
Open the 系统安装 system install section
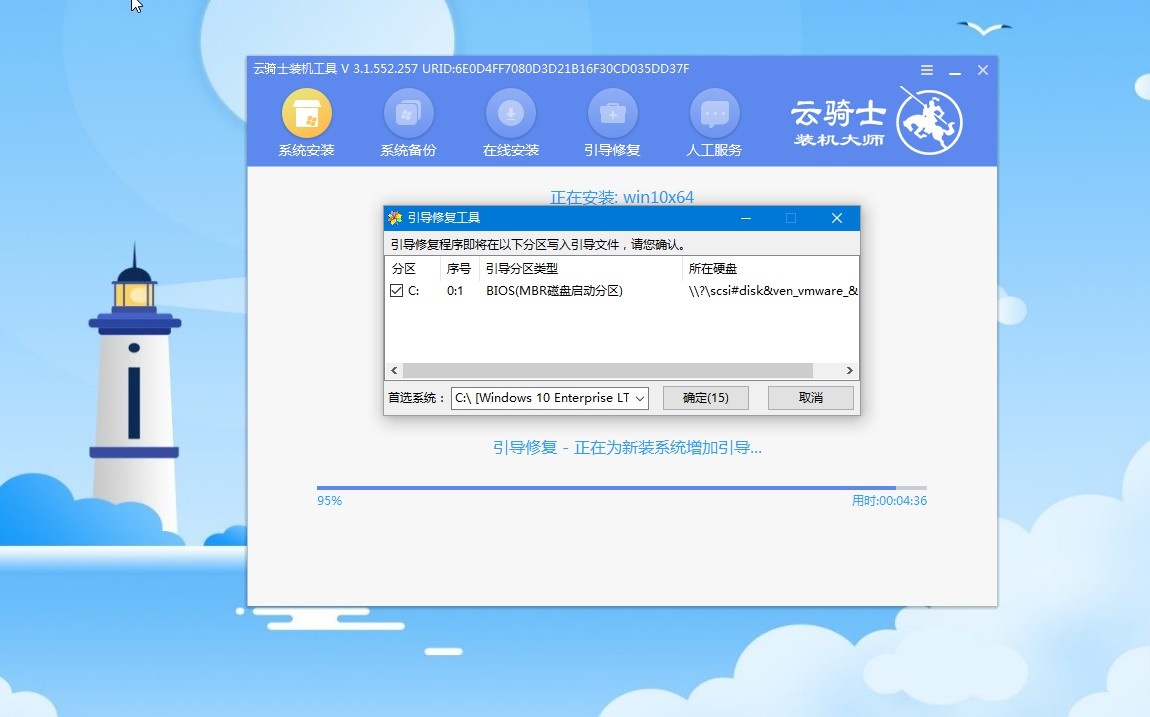pyautogui.click(x=307, y=123)
